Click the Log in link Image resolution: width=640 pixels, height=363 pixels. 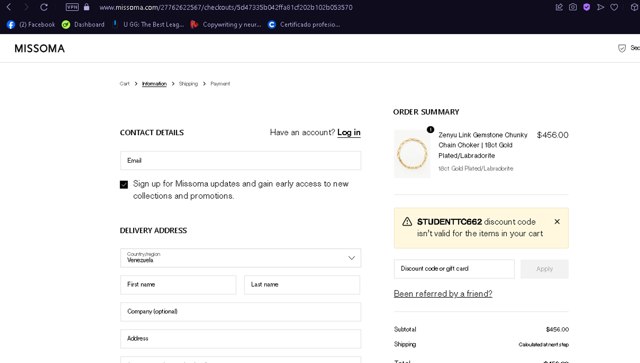tap(349, 132)
